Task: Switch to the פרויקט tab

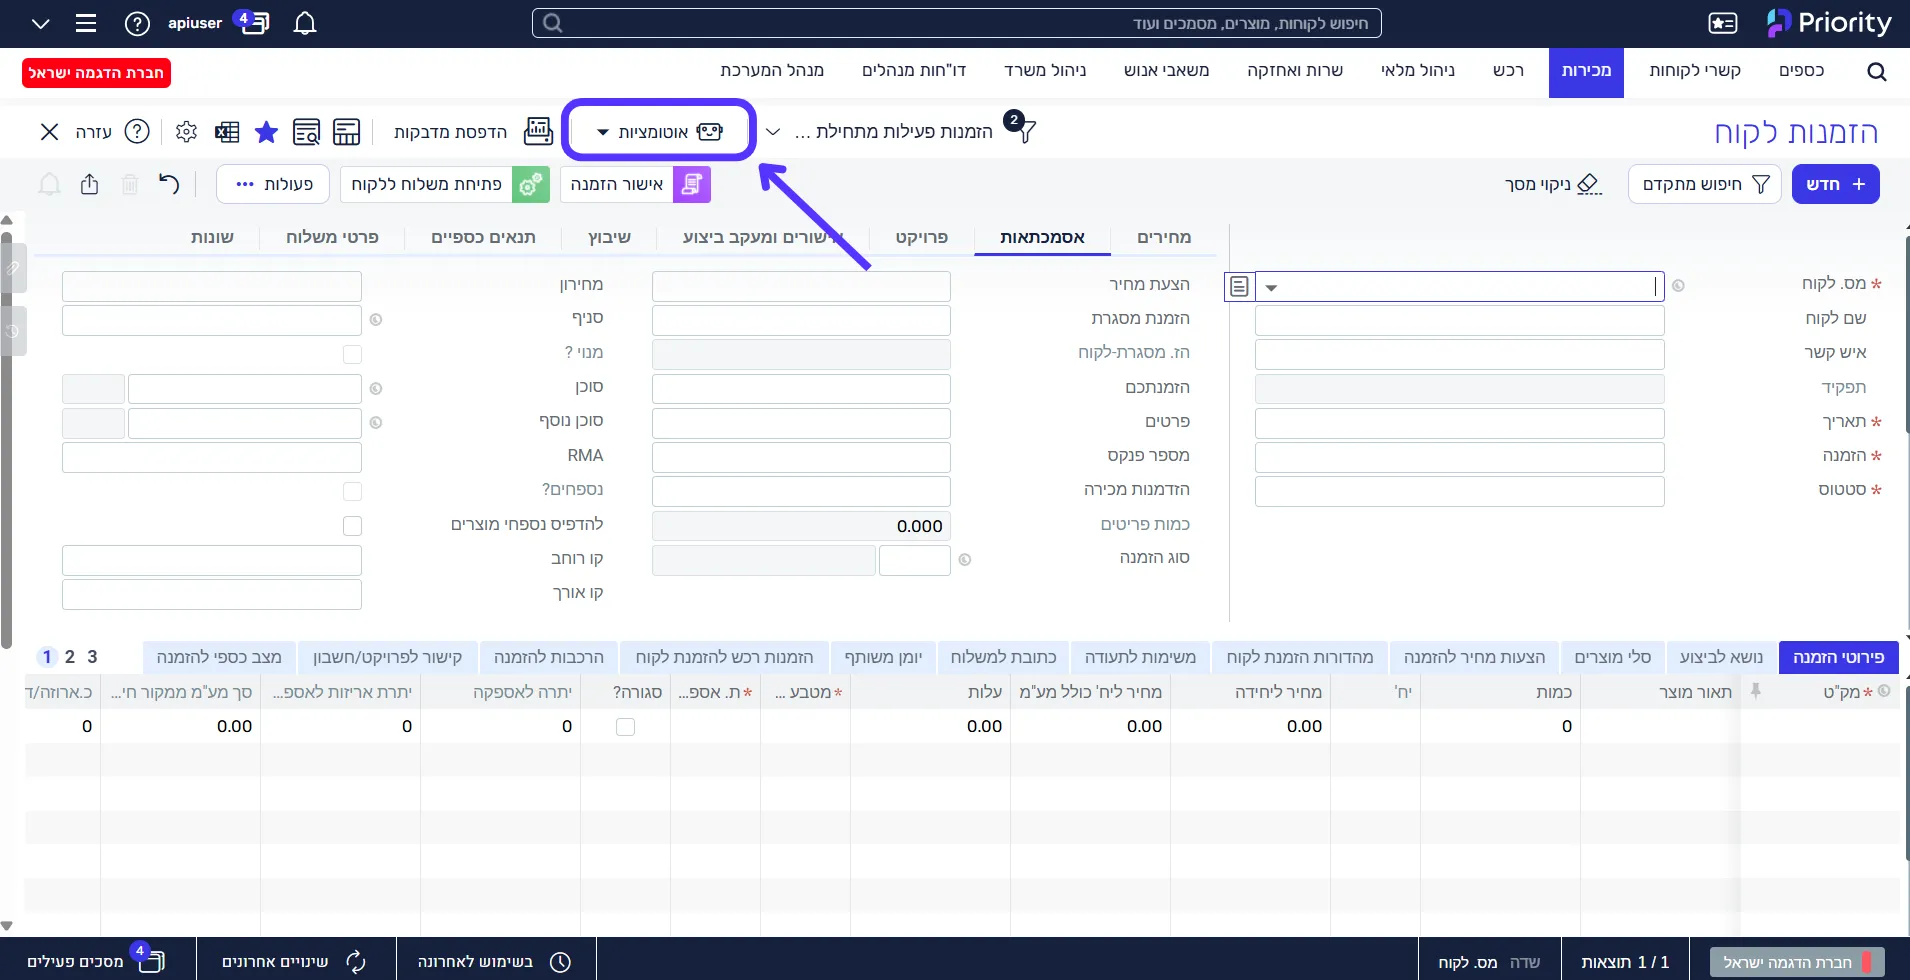Action: [x=921, y=237]
